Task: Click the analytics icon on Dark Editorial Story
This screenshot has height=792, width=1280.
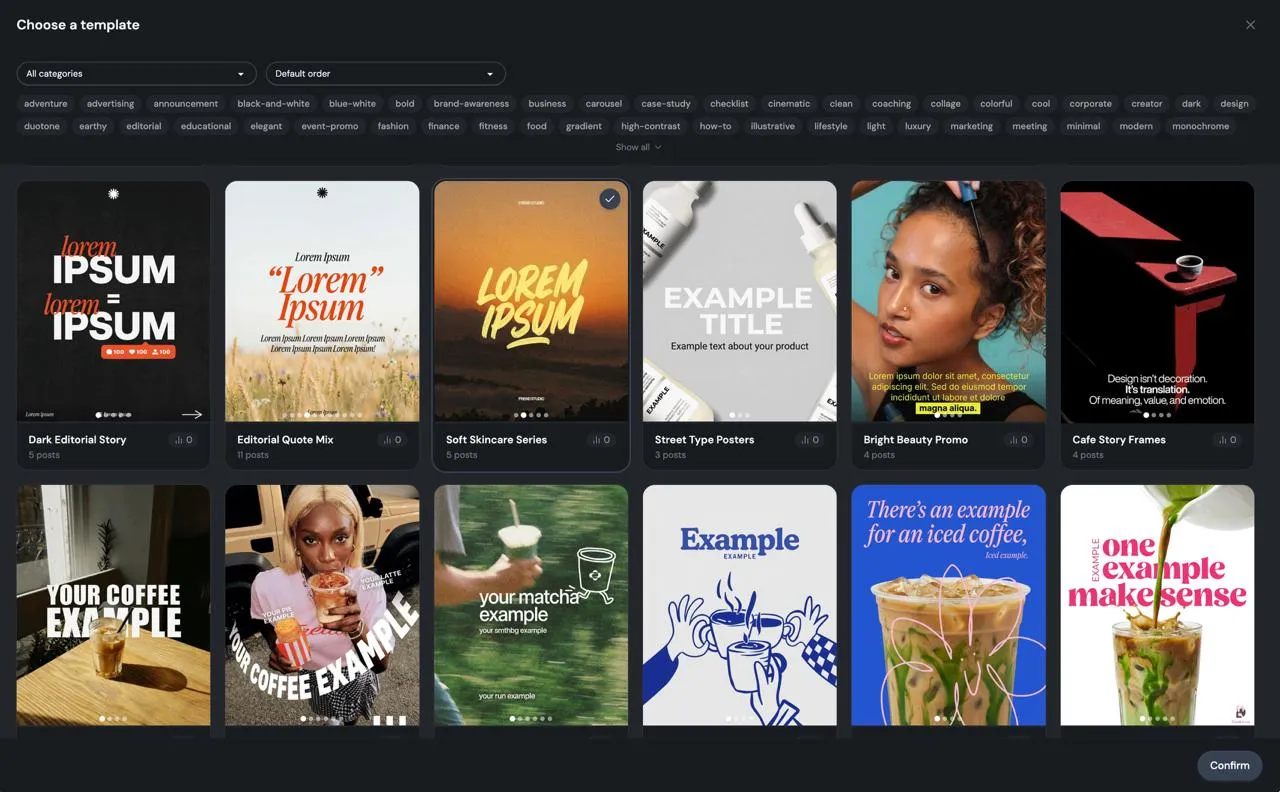Action: (x=181, y=439)
